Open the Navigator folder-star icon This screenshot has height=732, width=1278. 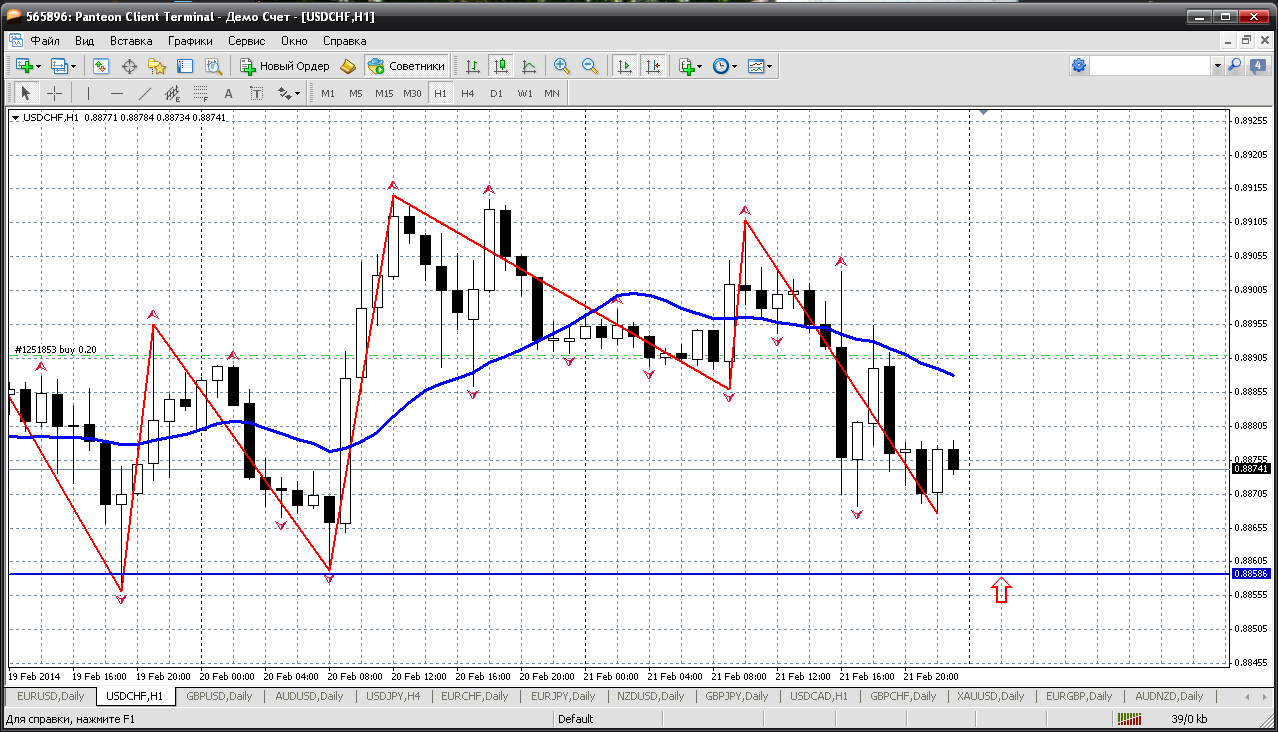point(157,66)
